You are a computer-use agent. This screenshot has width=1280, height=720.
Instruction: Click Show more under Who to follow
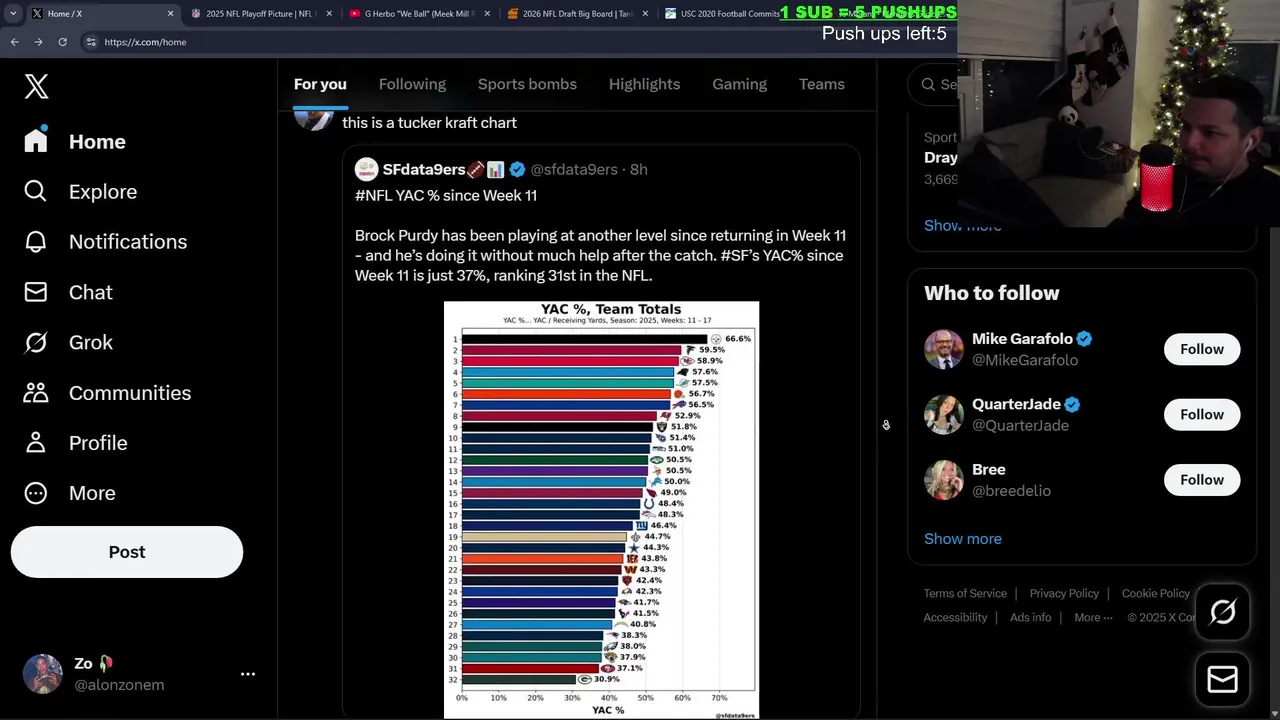point(962,539)
